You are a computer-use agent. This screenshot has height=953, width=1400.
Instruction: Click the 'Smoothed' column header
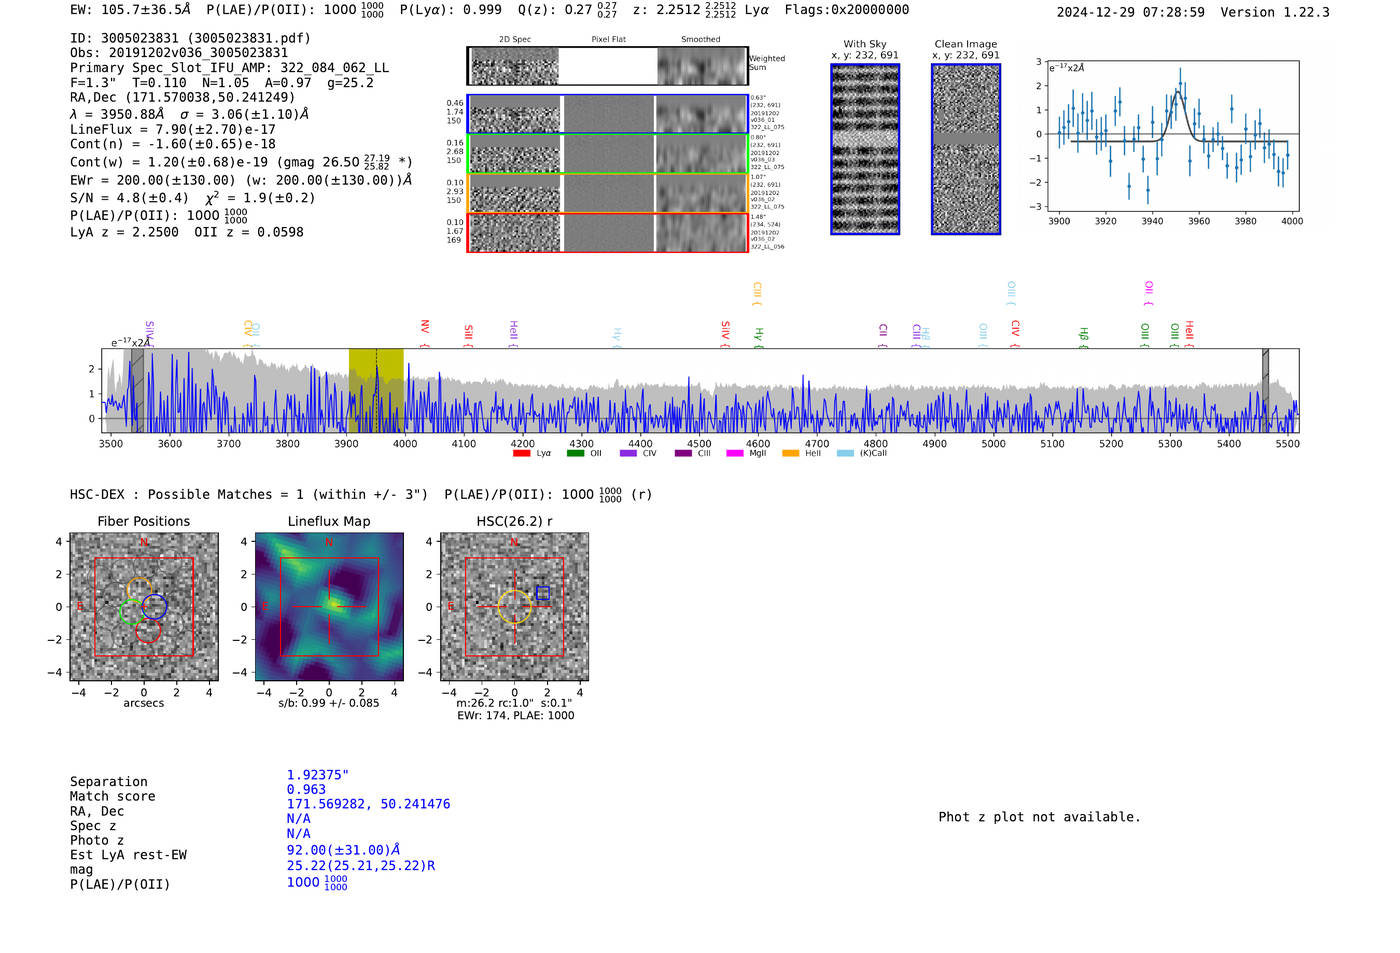(x=701, y=40)
